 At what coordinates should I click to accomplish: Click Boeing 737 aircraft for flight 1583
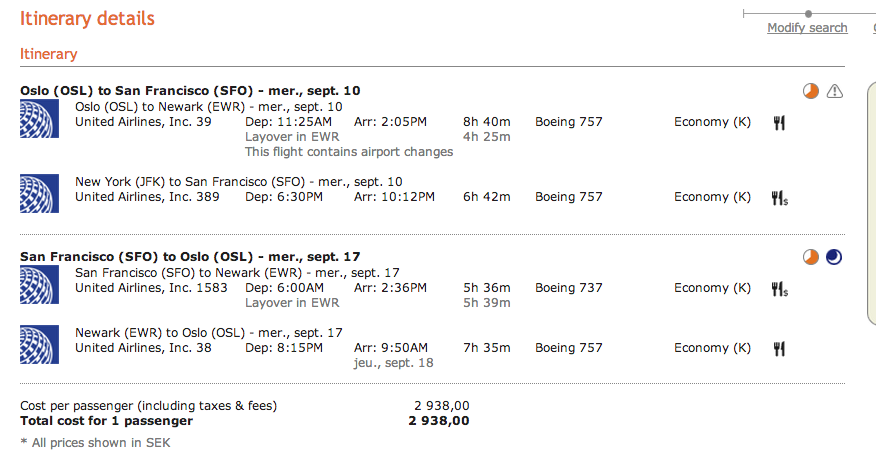[x=569, y=288]
